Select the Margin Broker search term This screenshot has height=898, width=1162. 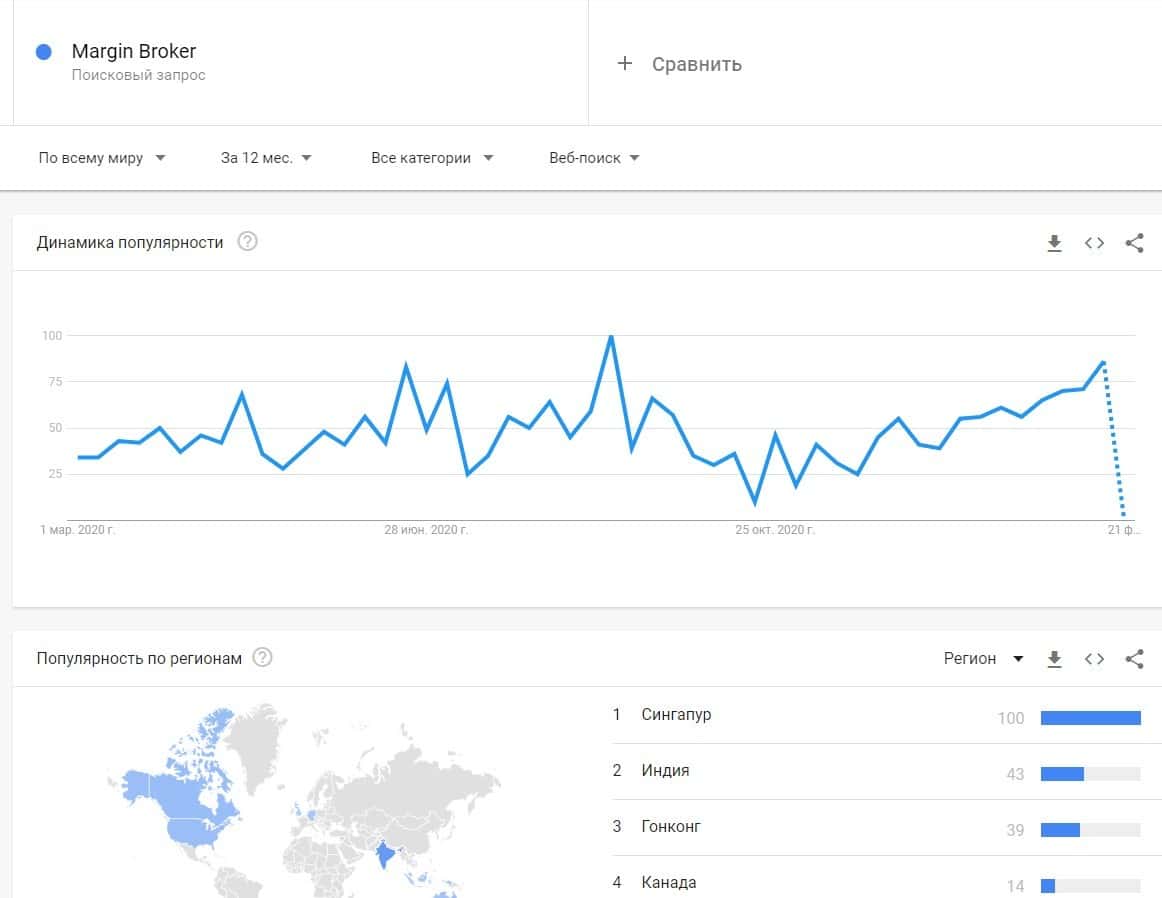134,52
